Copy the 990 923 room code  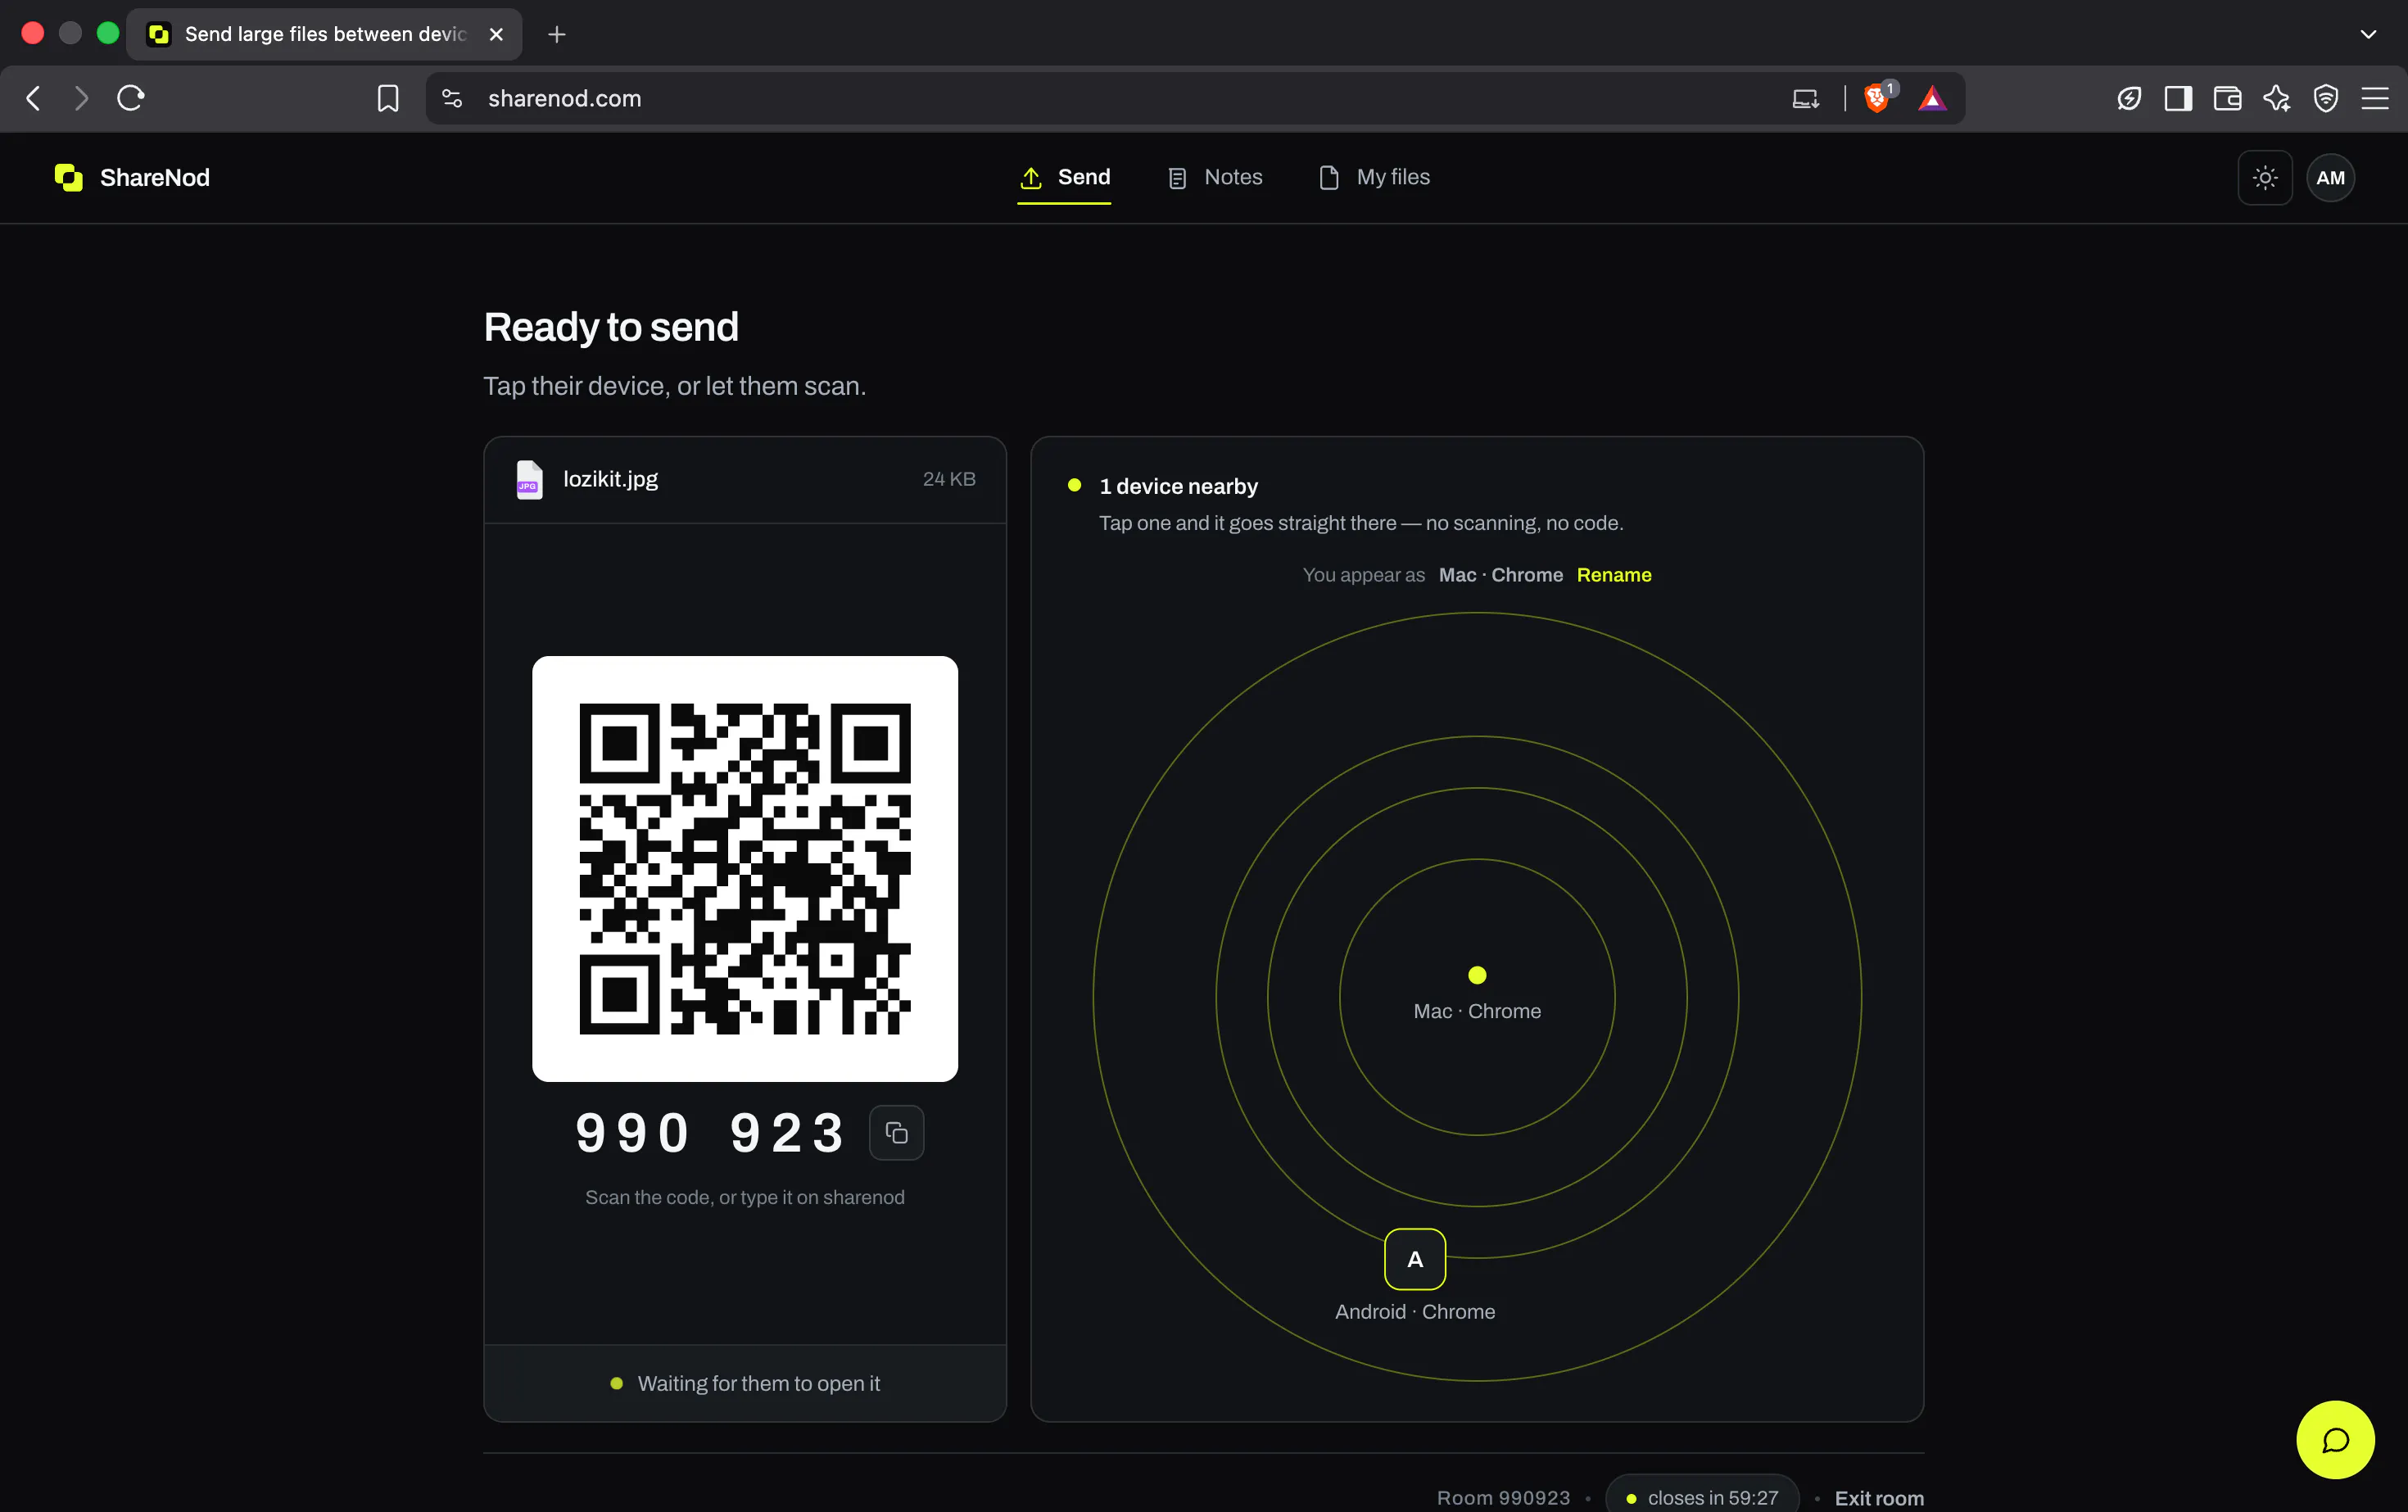click(x=896, y=1133)
